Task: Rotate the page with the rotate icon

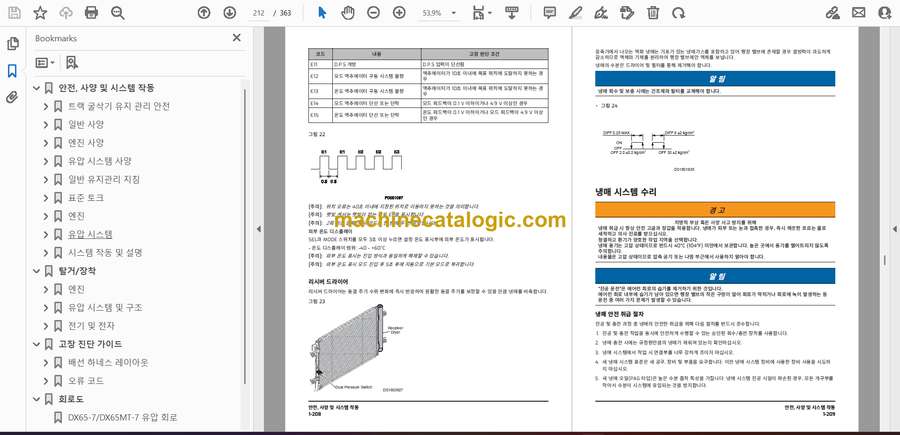Action: pos(679,13)
